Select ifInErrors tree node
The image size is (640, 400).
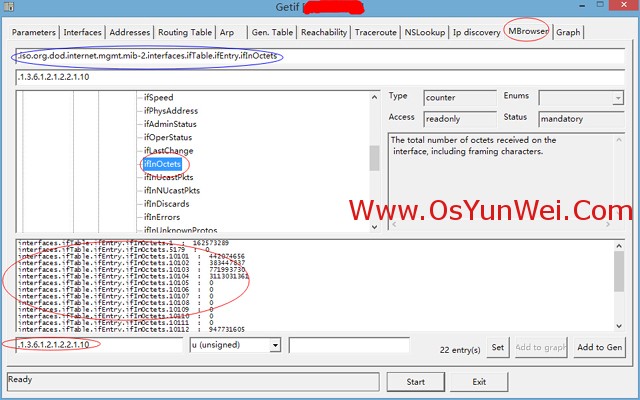(165, 217)
